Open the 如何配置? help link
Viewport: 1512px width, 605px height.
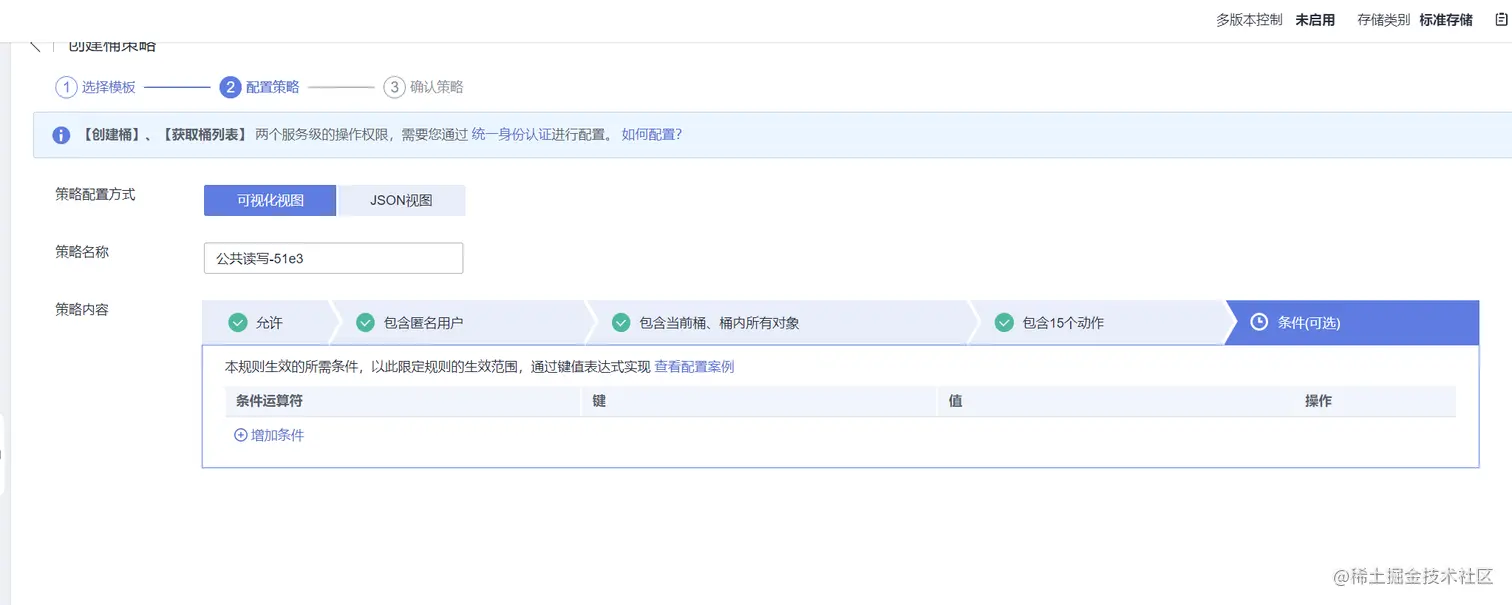[x=652, y=134]
